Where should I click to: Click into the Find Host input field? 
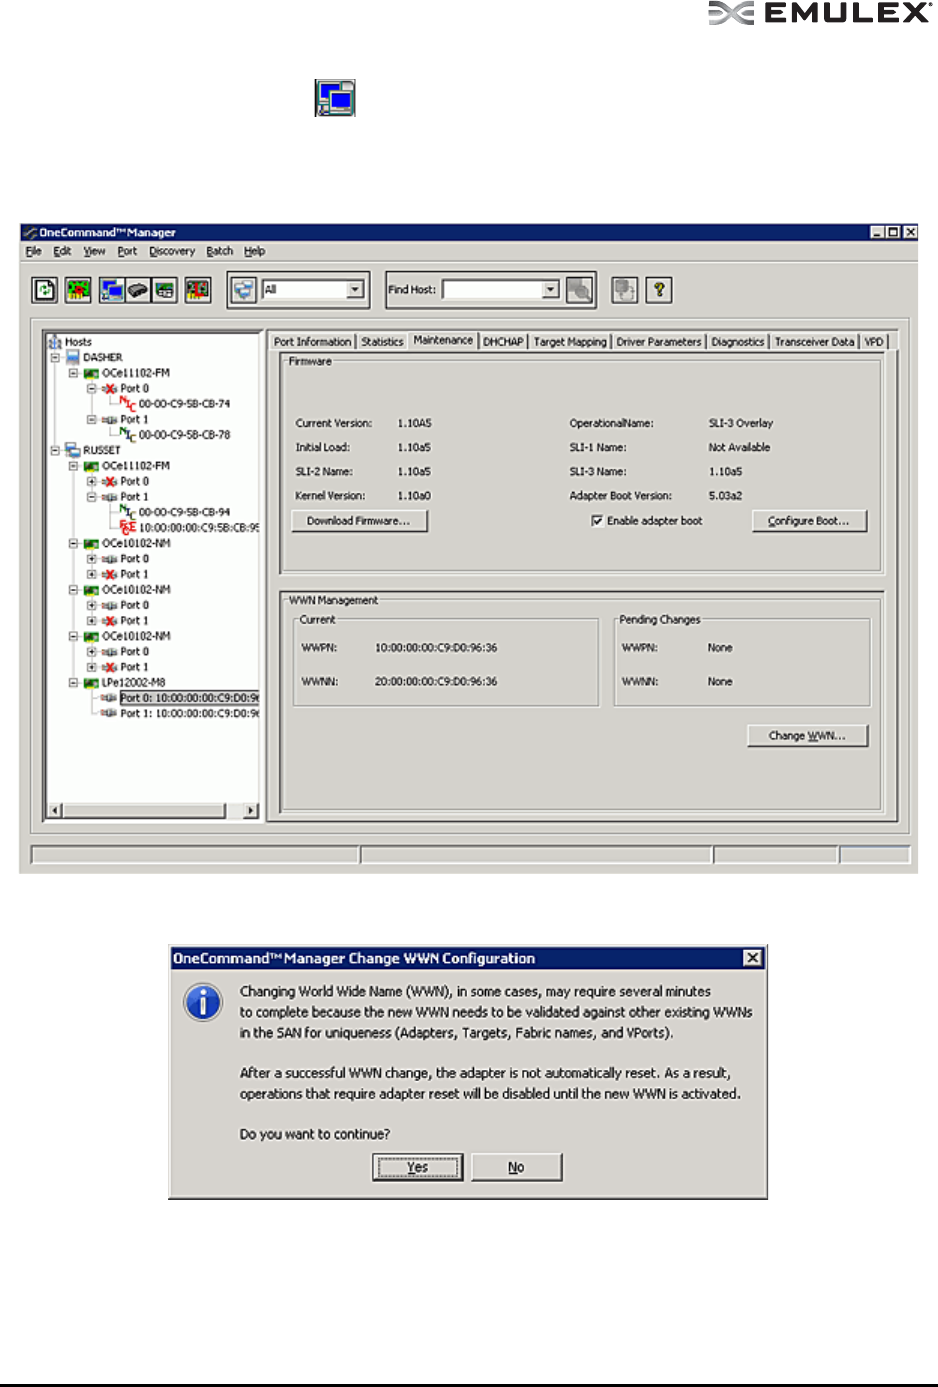point(493,290)
